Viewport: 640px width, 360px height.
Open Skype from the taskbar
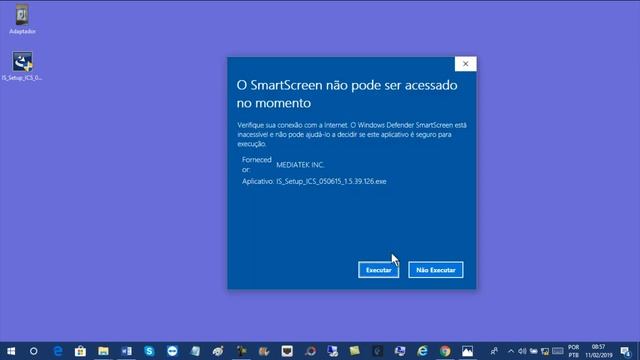[149, 351]
